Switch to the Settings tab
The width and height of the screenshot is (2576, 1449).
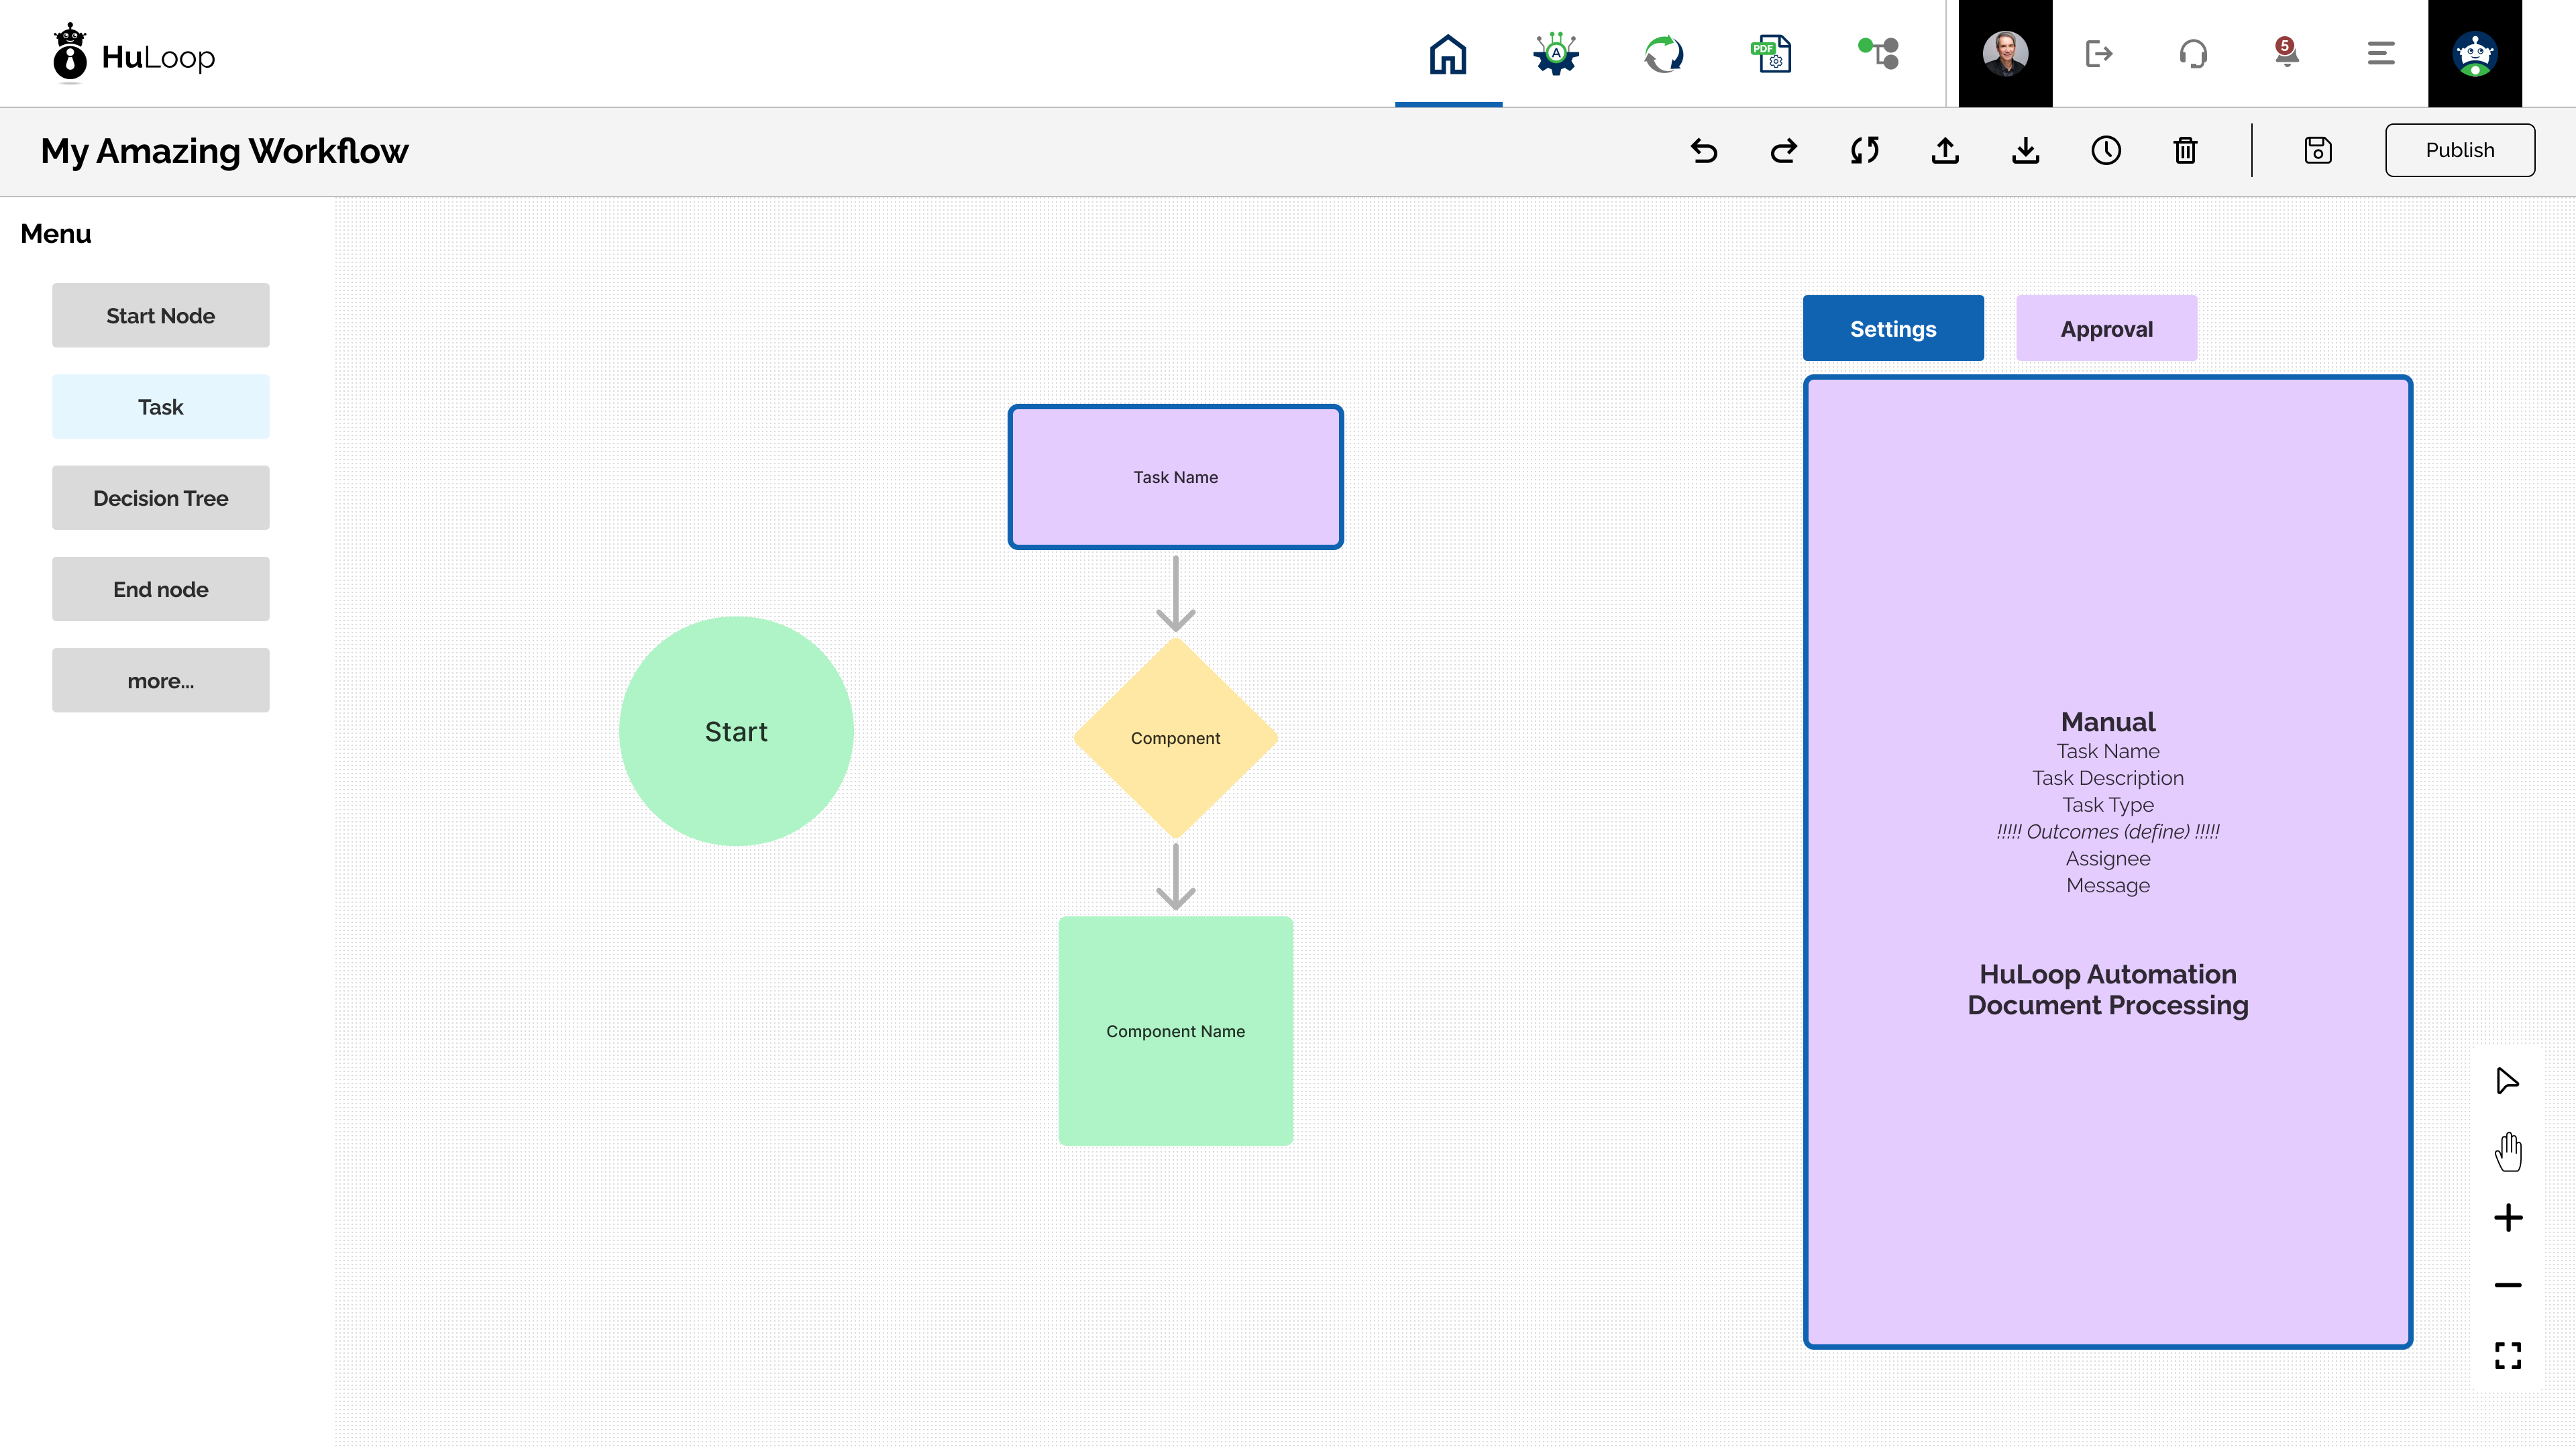tap(1893, 328)
